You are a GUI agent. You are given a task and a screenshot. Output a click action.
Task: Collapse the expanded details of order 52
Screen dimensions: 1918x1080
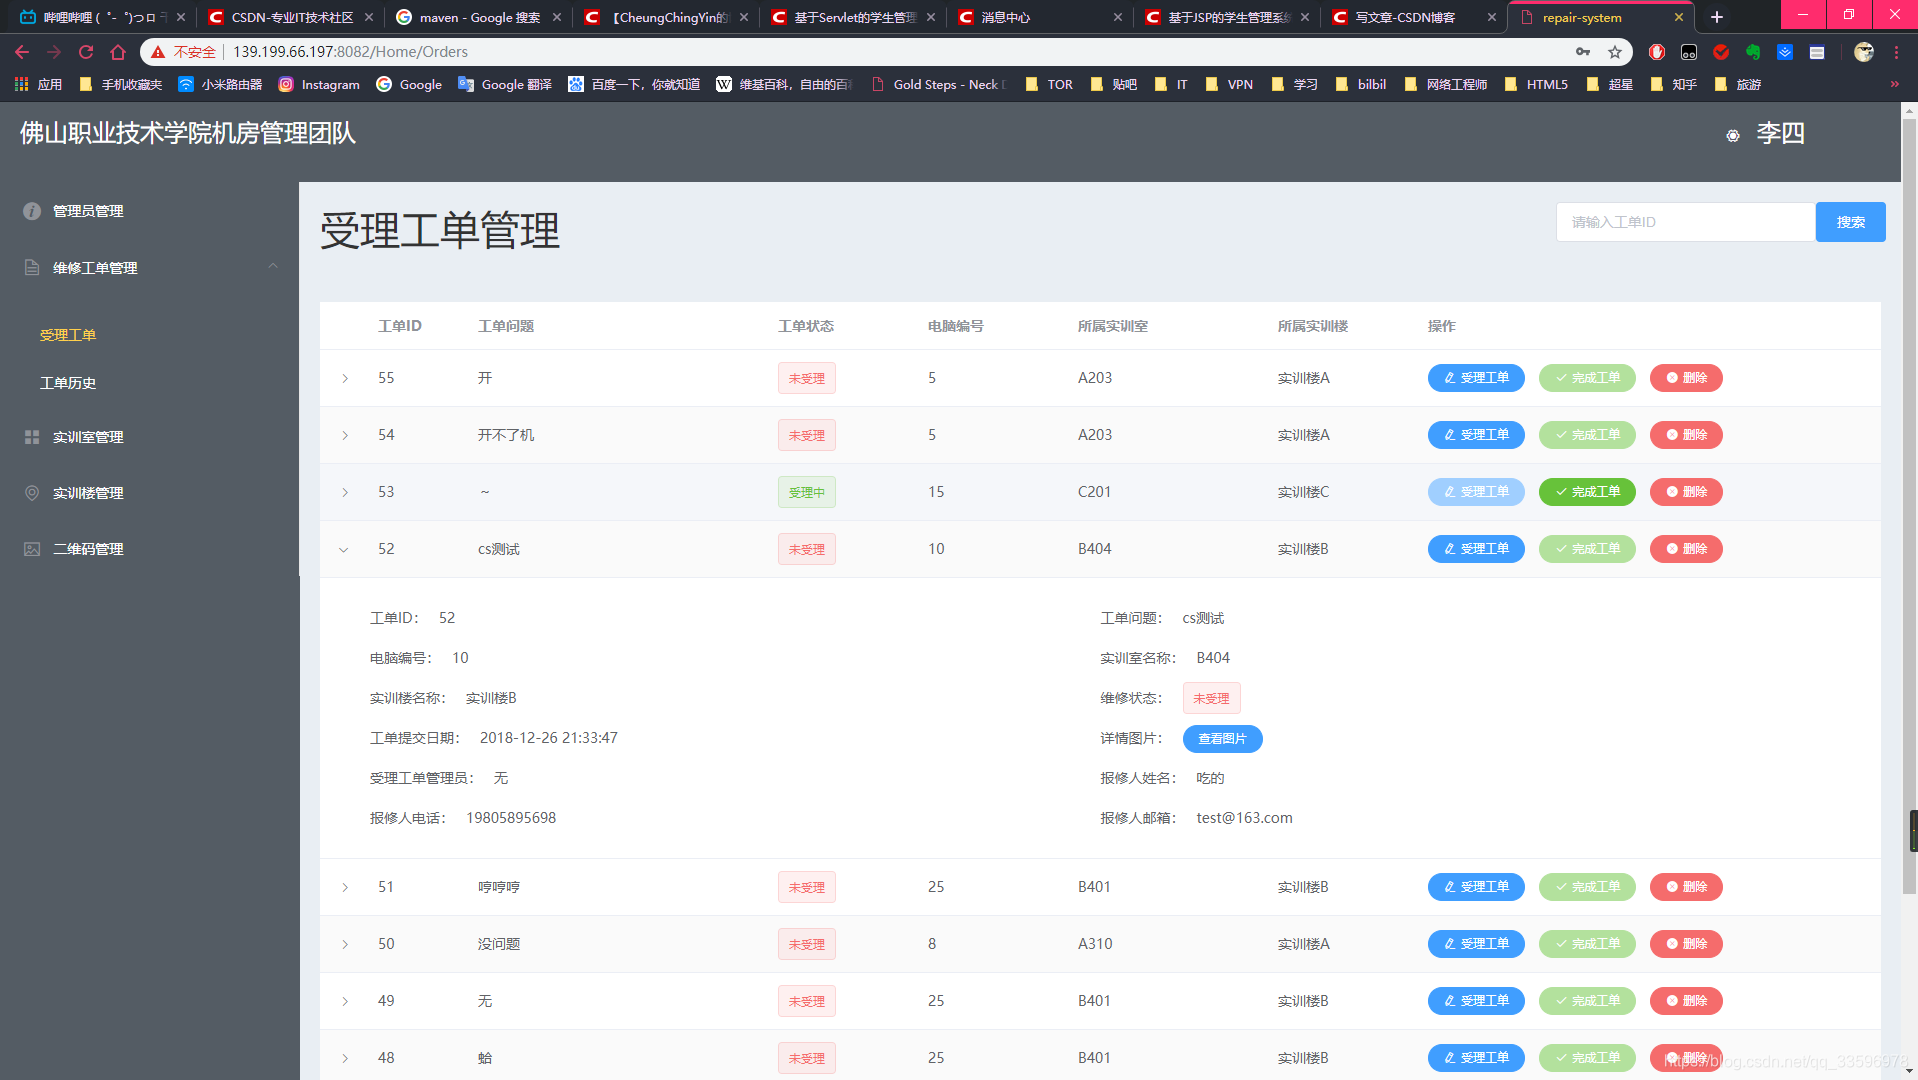pyautogui.click(x=344, y=549)
